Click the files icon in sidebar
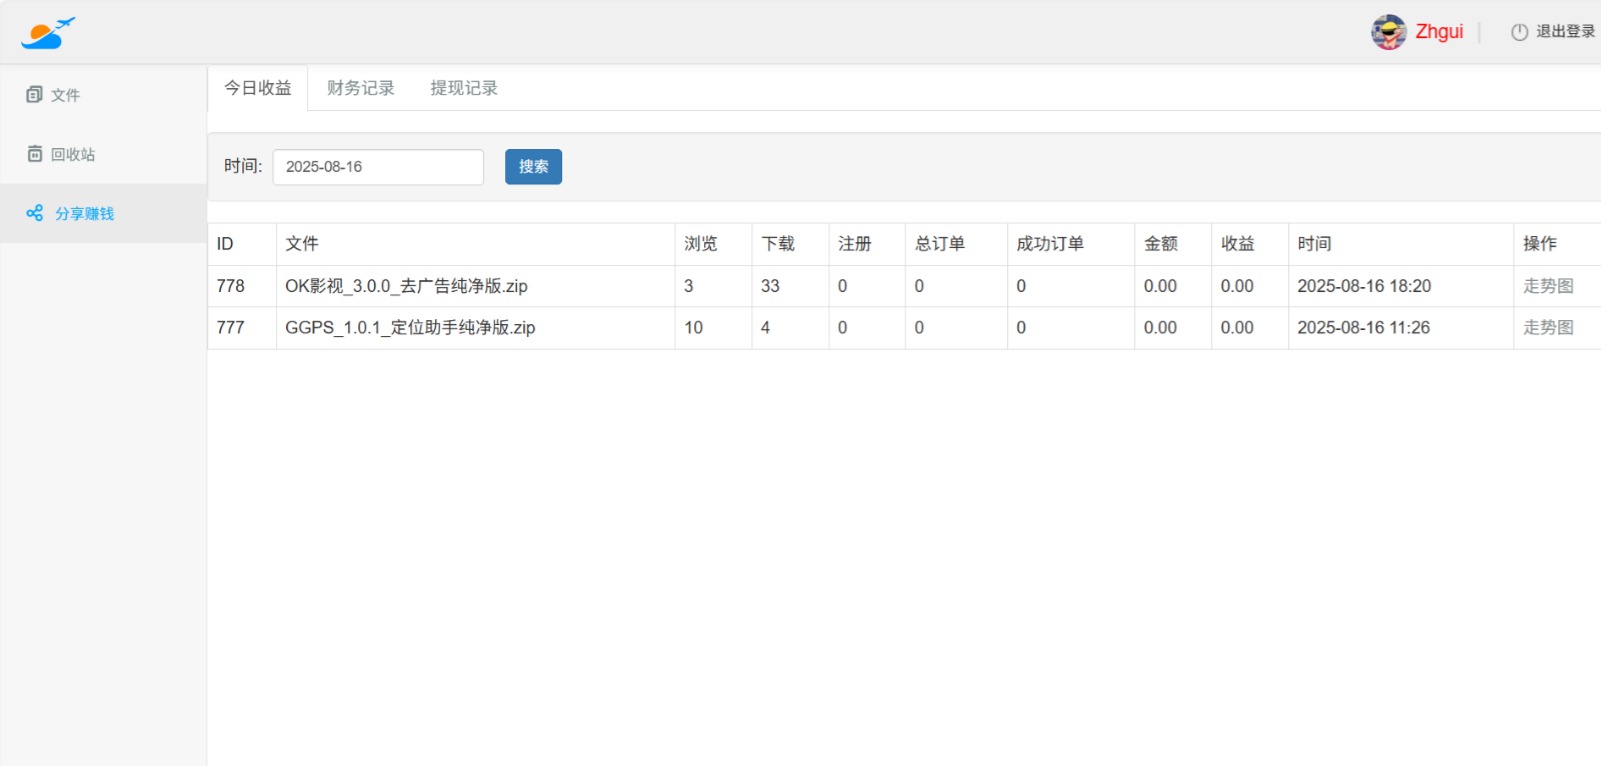The height and width of the screenshot is (766, 1601). [34, 95]
